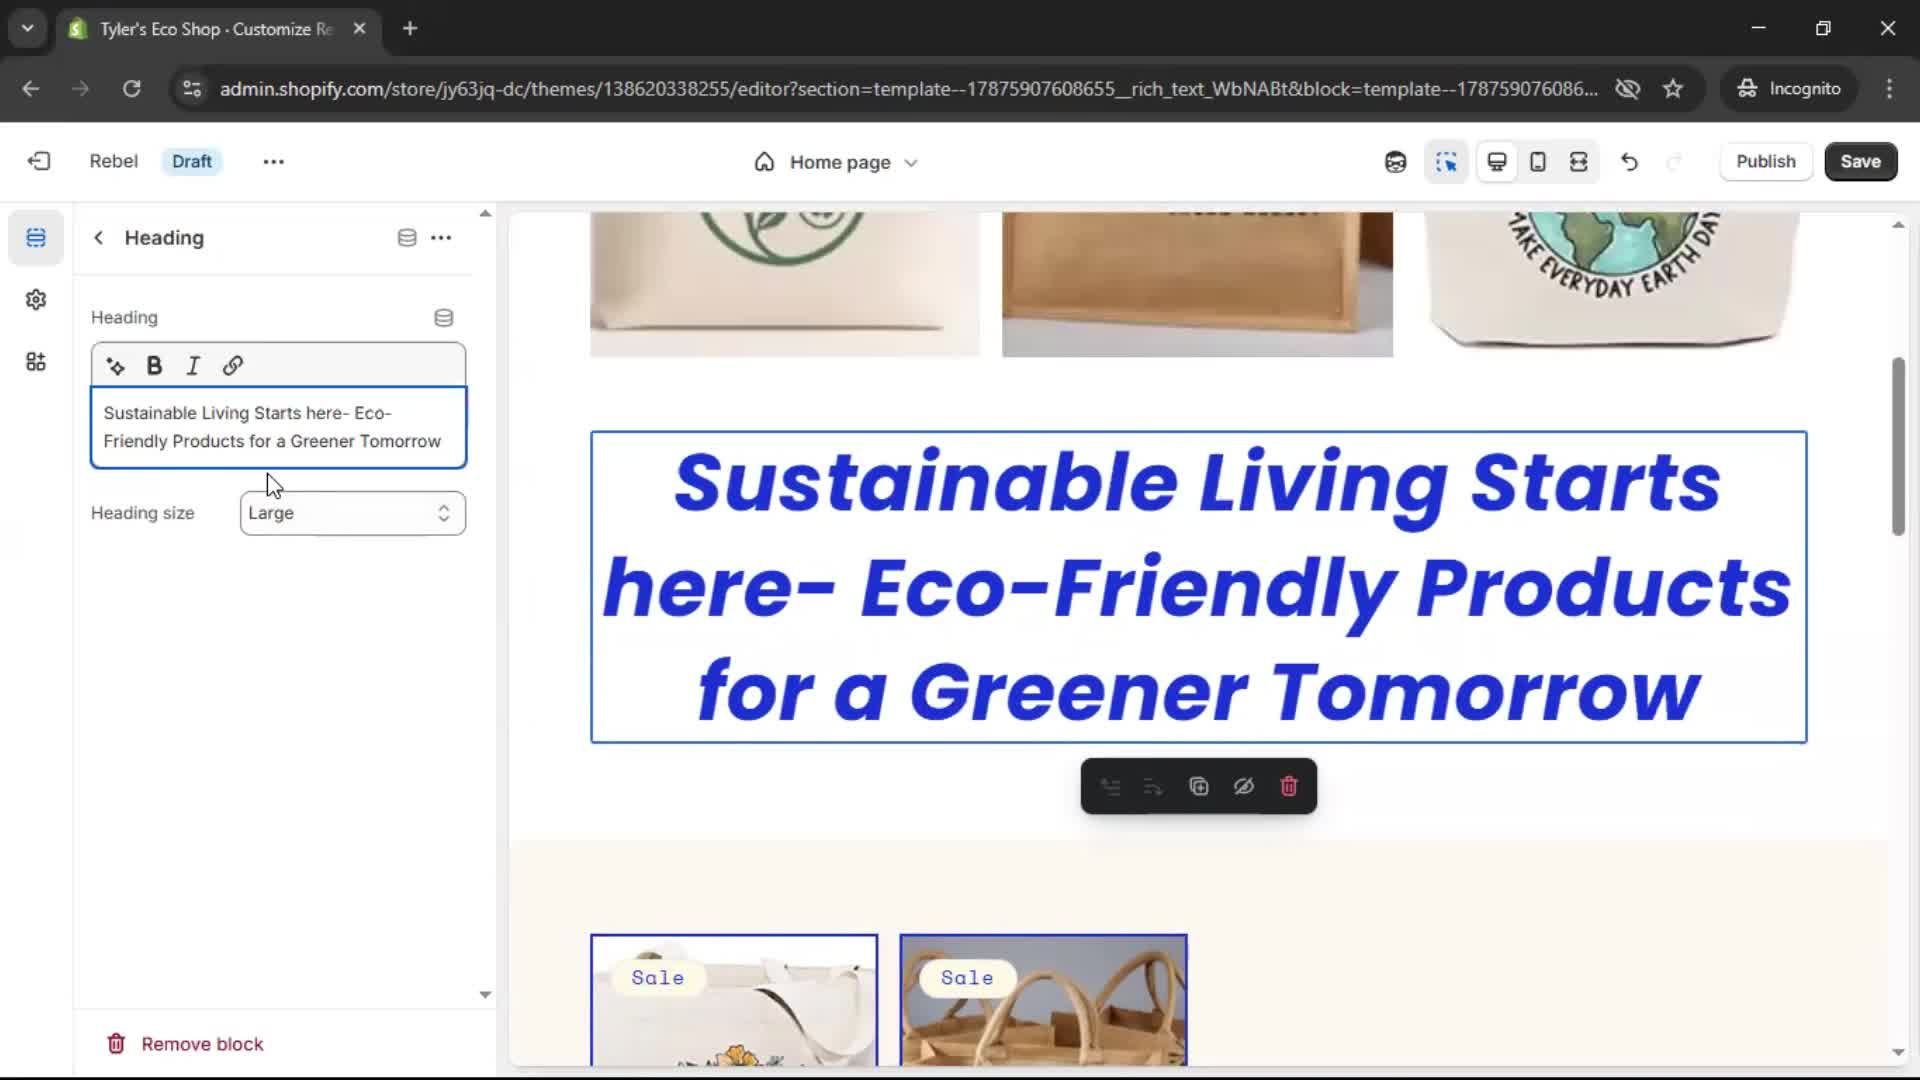Duplicate block from floating toolbar

tap(1198, 787)
